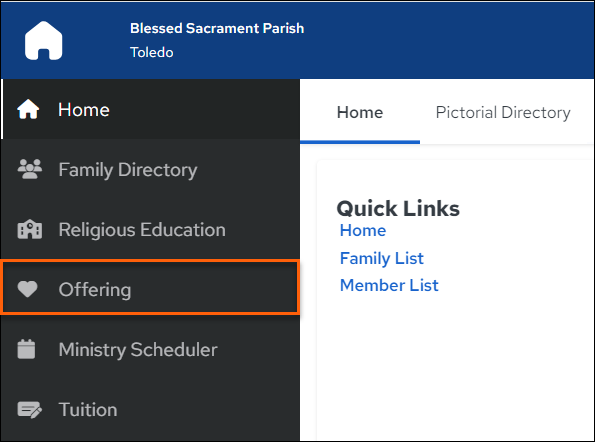Select the Offering menu item
Screen dimensions: 595x442
click(150, 287)
